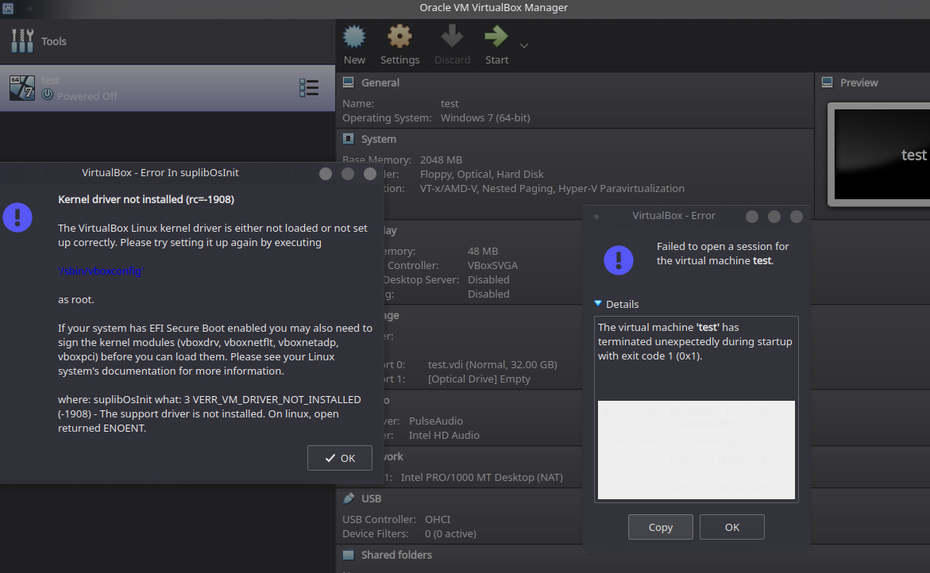Collapse Details triangle in VirtualBox Error dialog
Viewport: 930px width, 573px height.
coord(598,304)
